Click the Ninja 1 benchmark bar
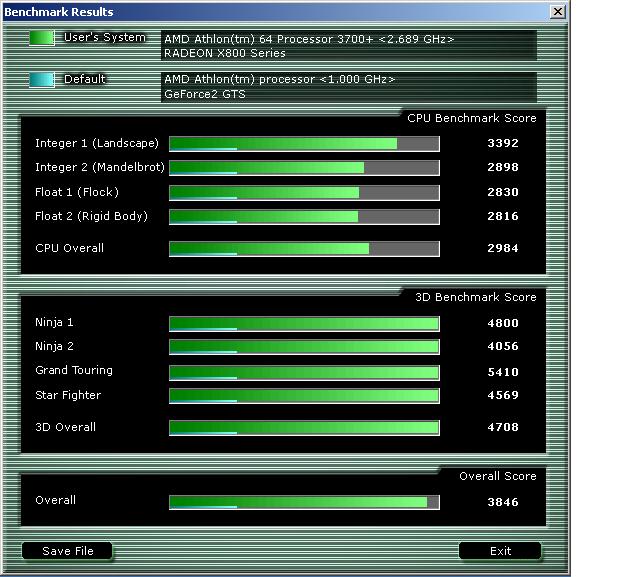Viewport: 640px width, 577px height. pos(304,323)
